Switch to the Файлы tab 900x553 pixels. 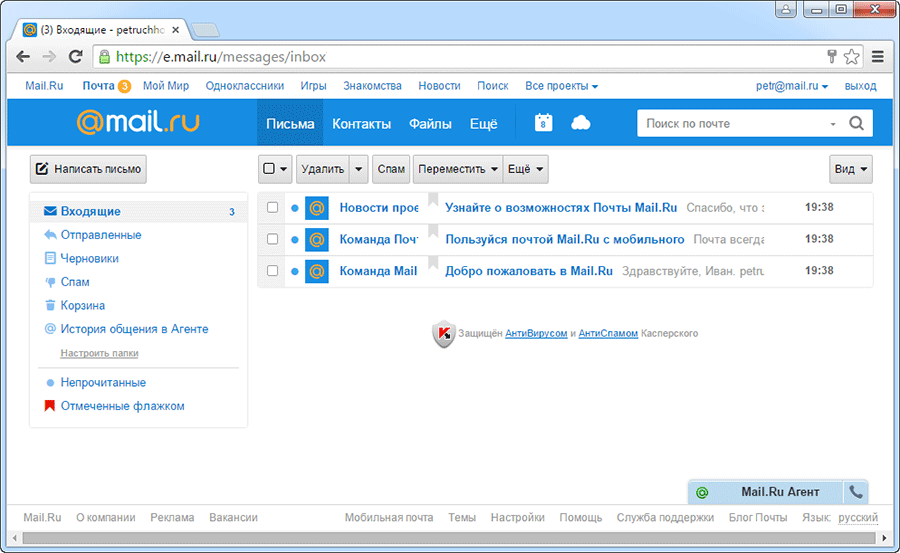click(x=430, y=123)
